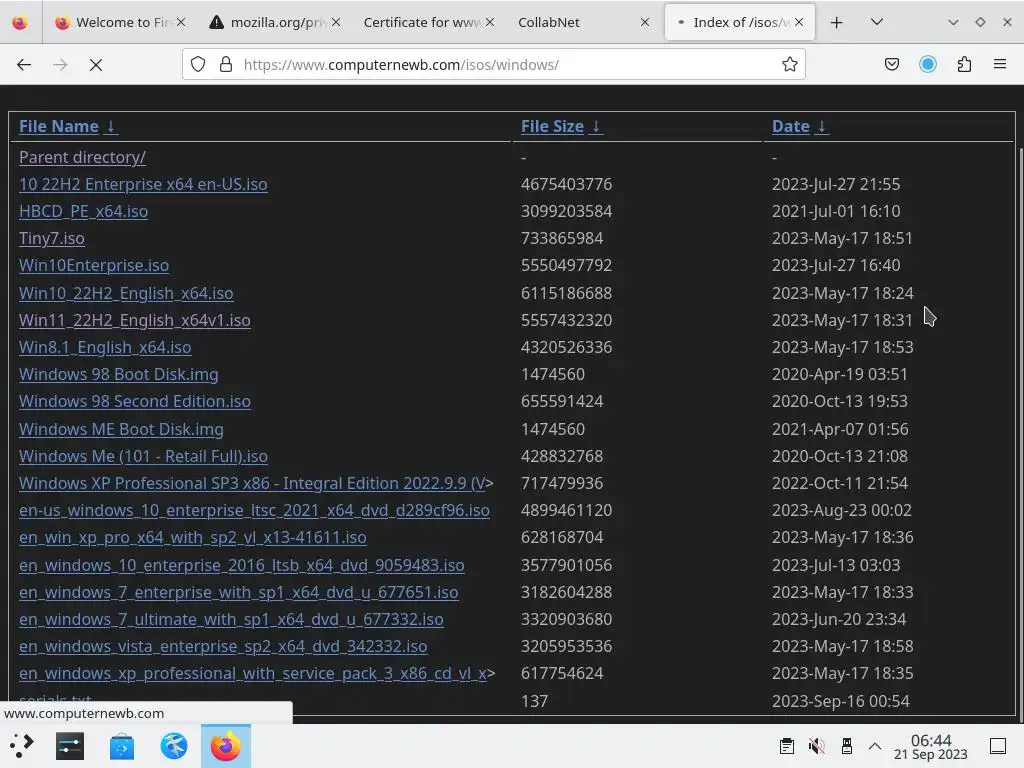The height and width of the screenshot is (768, 1024).
Task: Open the Firefox account icon
Action: click(927, 64)
